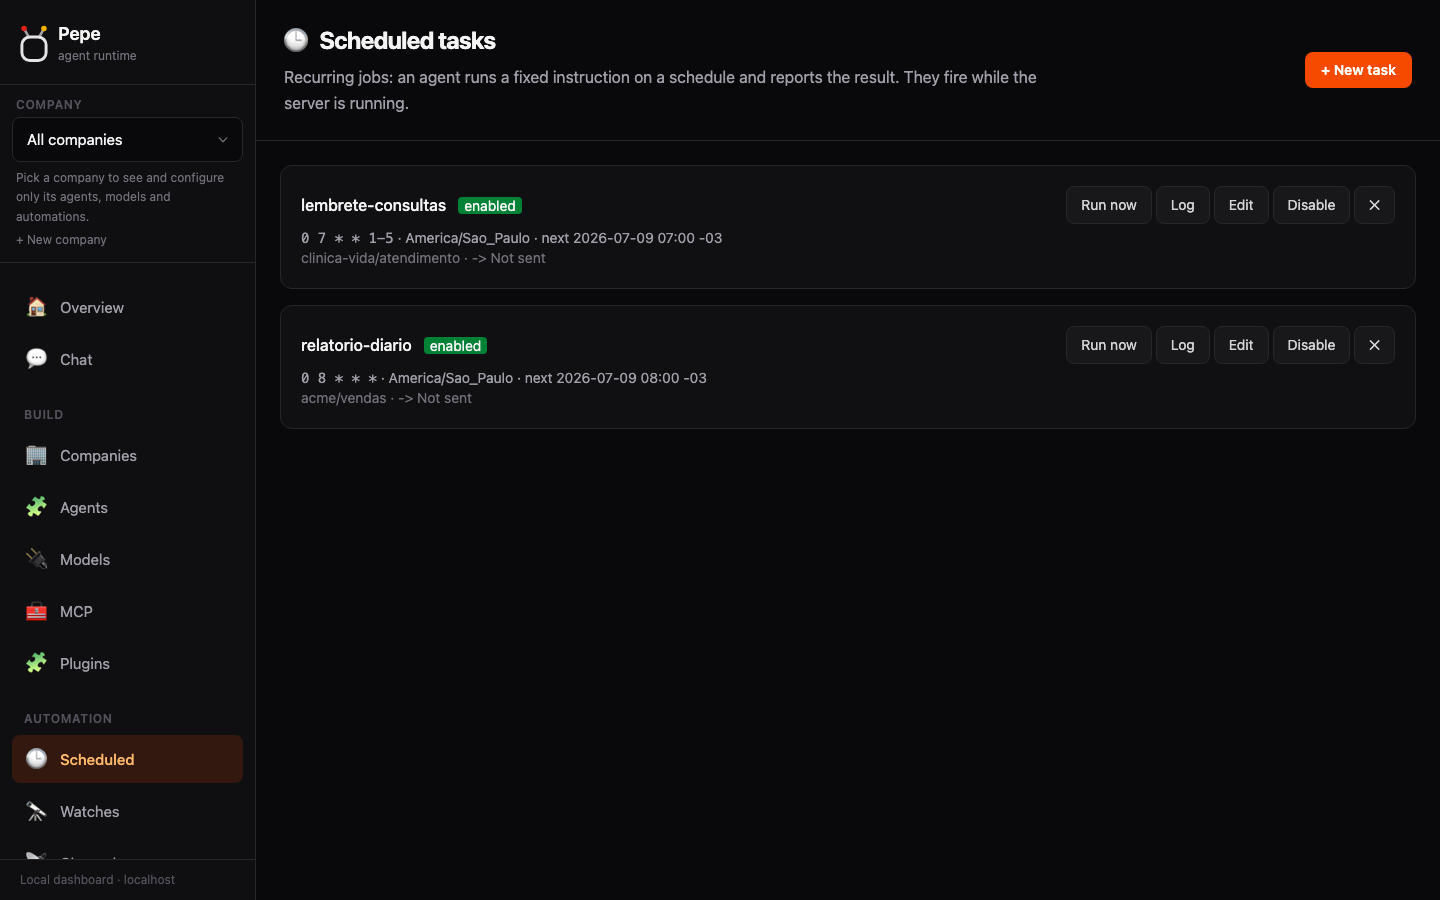Click the + New company link
1440x900 pixels.
pos(61,240)
